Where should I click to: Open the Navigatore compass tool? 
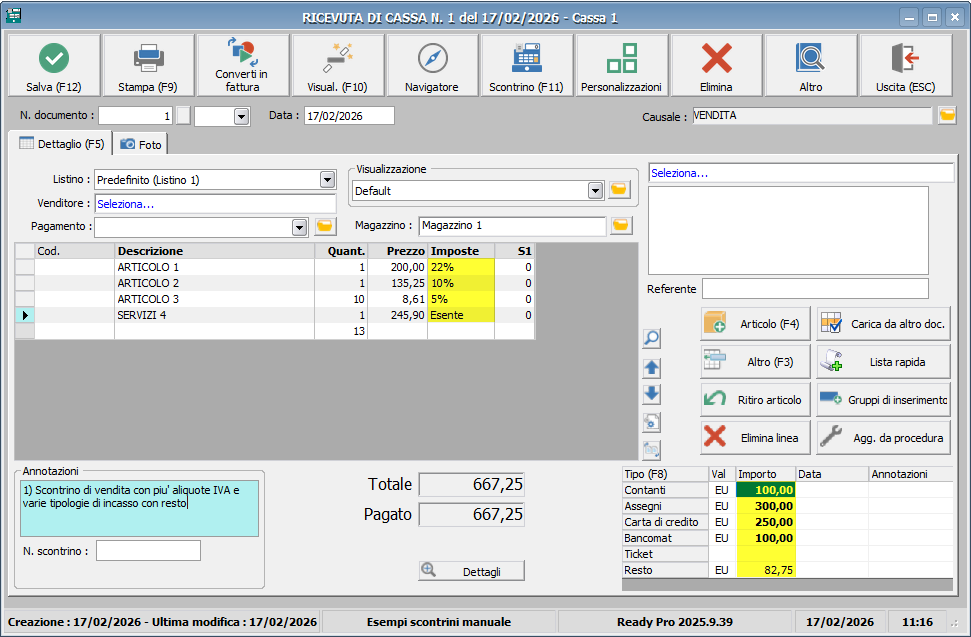(x=432, y=59)
